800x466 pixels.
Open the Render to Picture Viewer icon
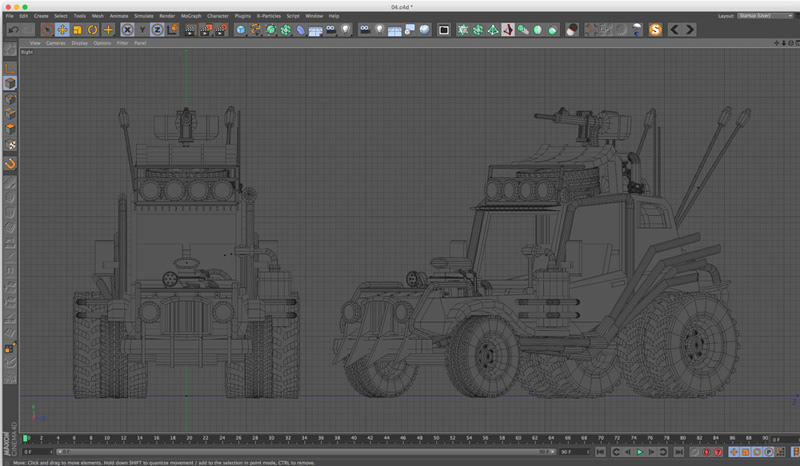[206, 30]
